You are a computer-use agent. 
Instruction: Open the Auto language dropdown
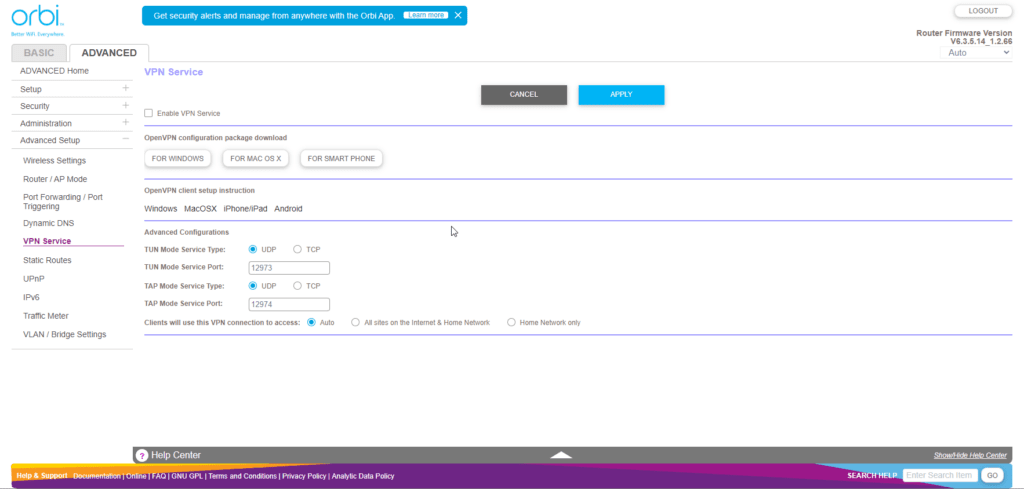pyautogui.click(x=979, y=52)
